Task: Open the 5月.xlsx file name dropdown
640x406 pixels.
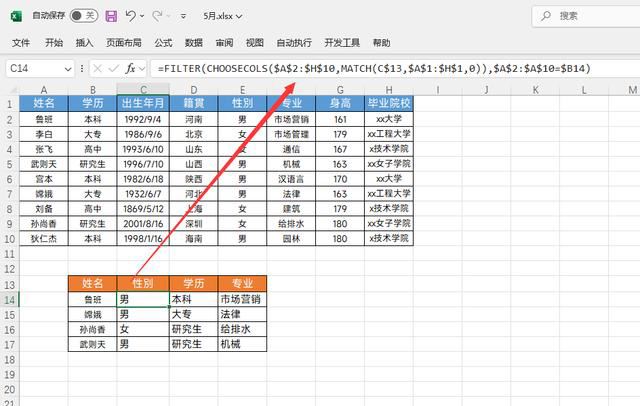Action: [223, 16]
